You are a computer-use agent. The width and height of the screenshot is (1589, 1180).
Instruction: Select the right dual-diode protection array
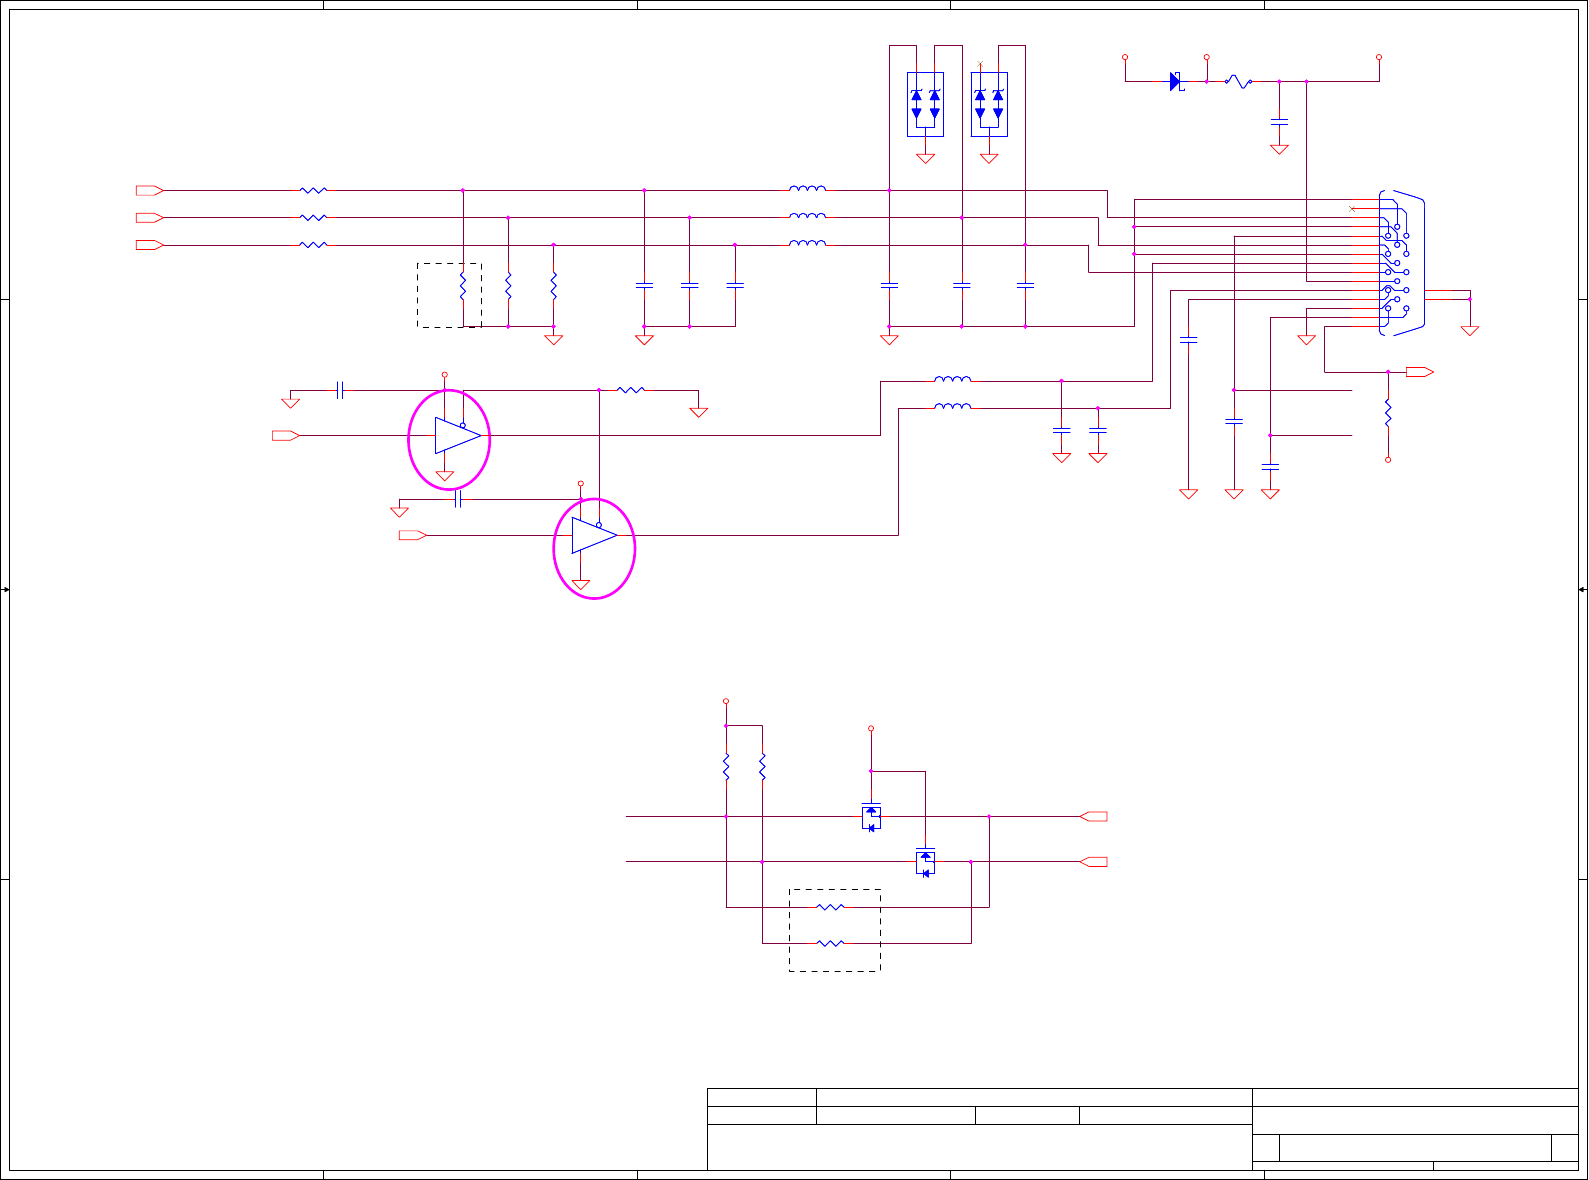(989, 104)
